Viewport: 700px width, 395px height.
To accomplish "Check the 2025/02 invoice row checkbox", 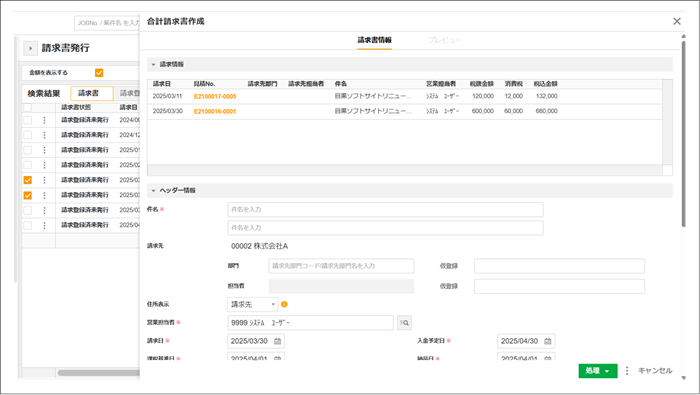I will point(28,165).
